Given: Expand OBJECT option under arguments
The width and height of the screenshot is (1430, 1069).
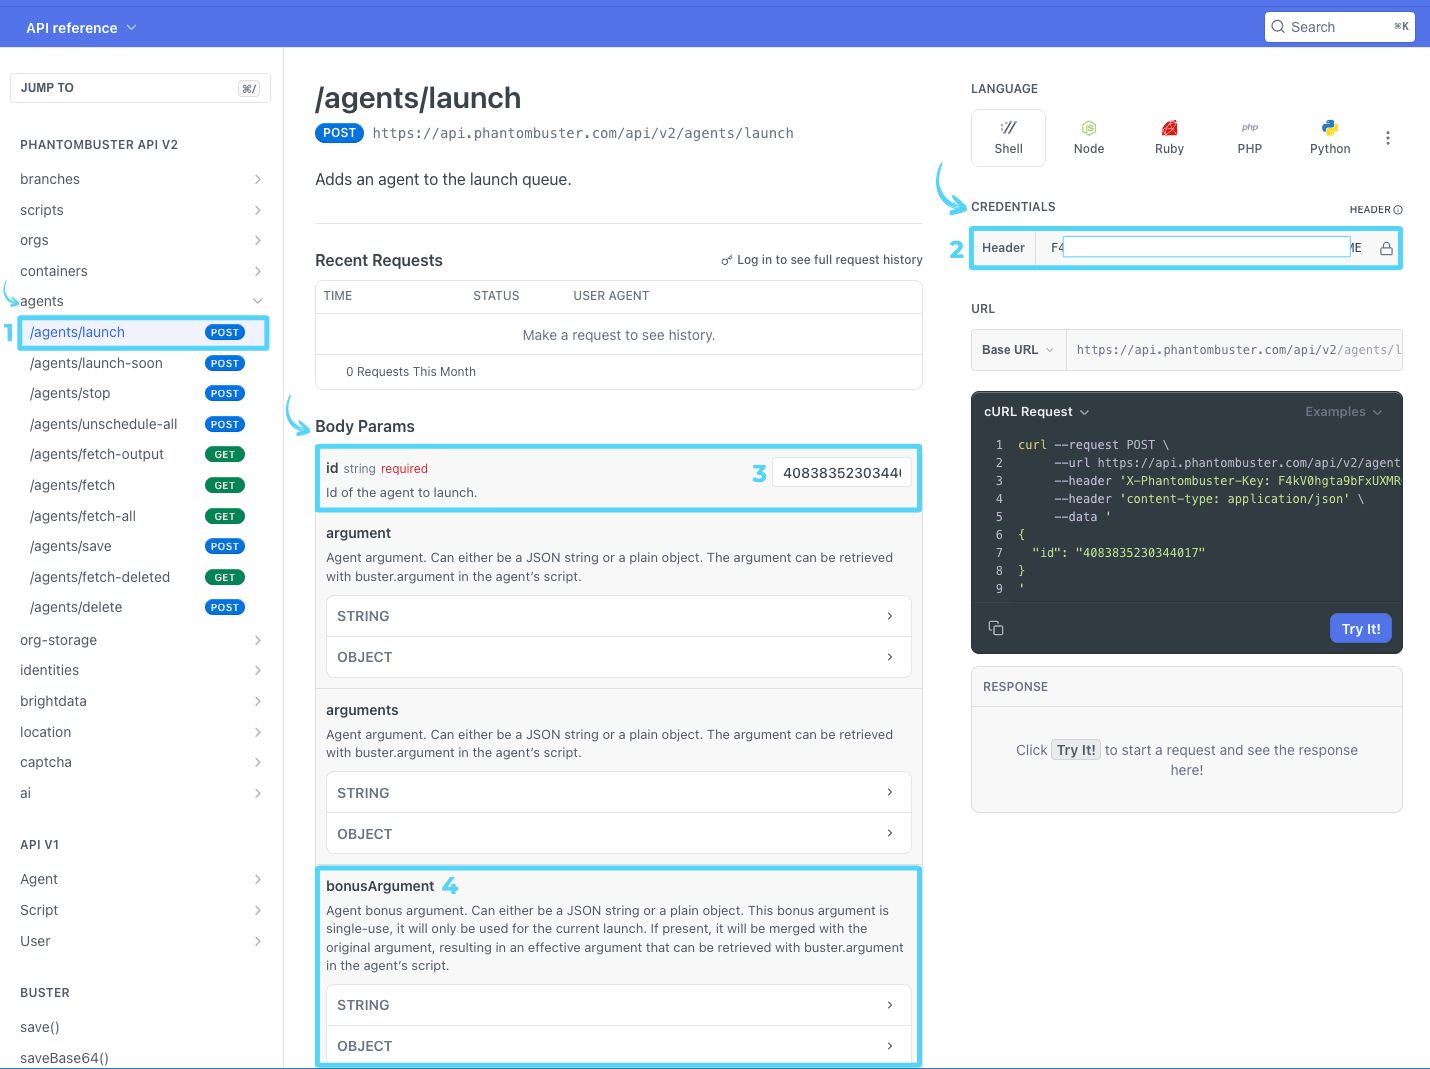Looking at the screenshot, I should tap(618, 834).
